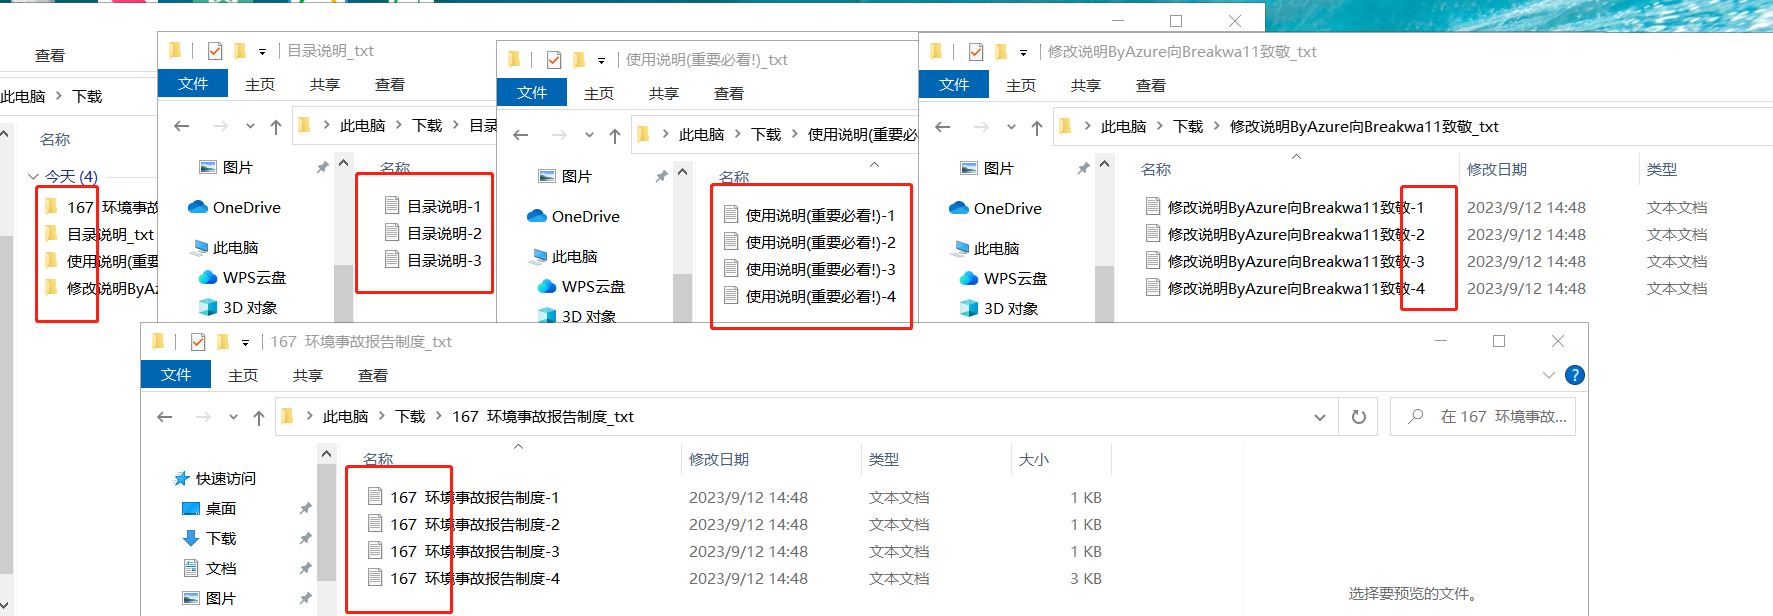Click properties checkmark icon in 使用说明 title bar

pyautogui.click(x=554, y=60)
